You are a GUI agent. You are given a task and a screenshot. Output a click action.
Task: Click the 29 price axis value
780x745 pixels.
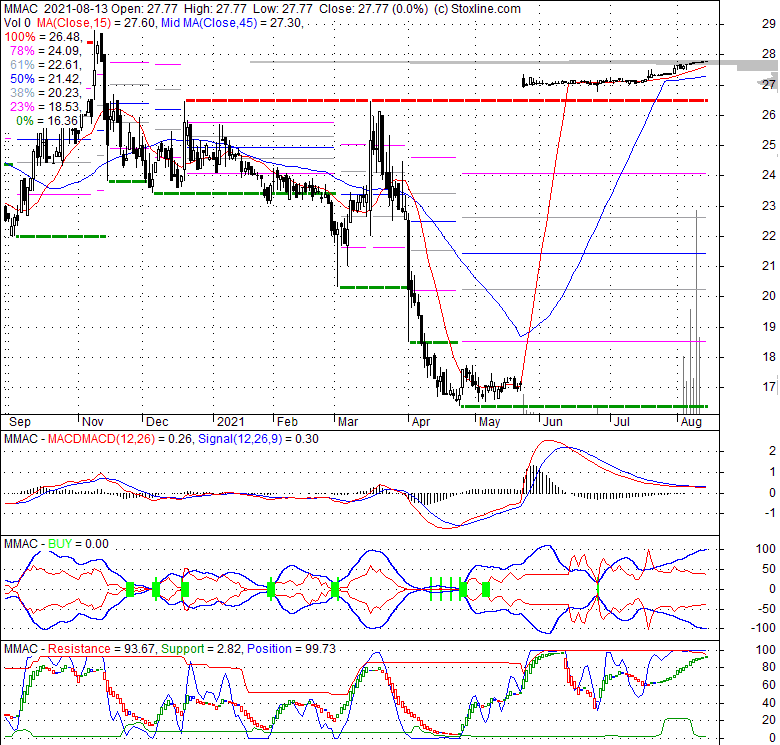[769, 23]
